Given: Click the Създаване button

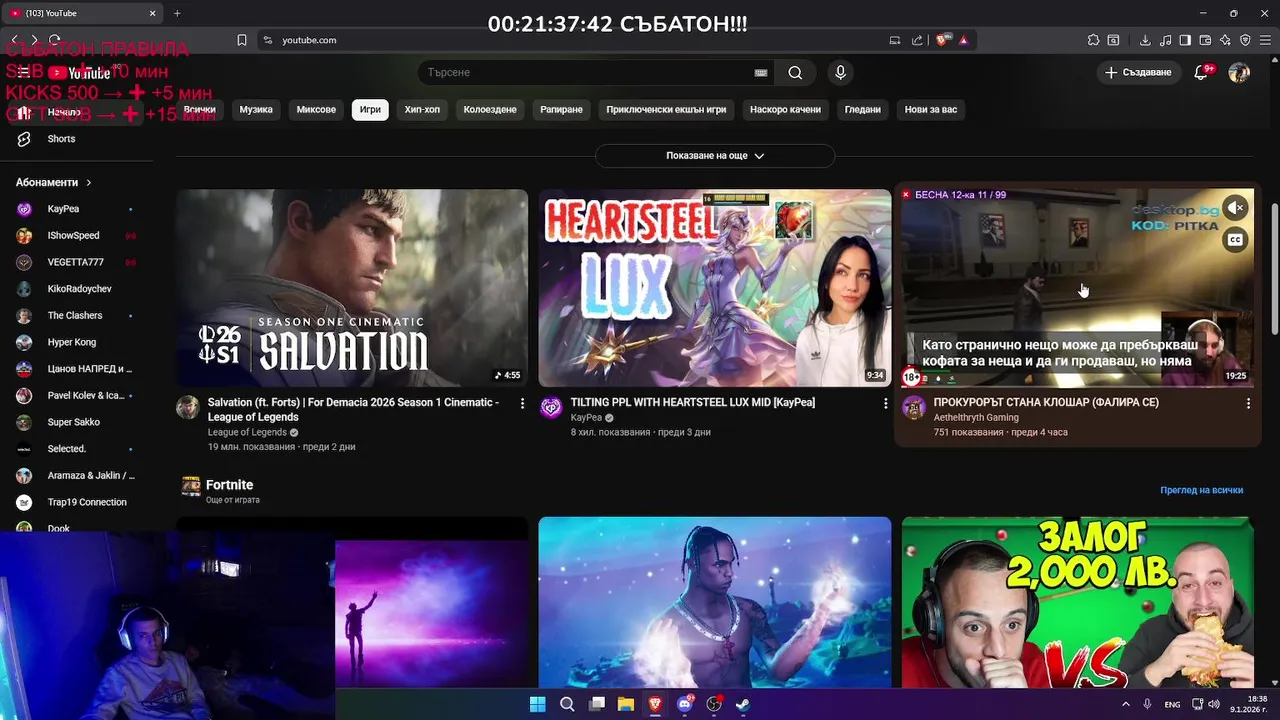Looking at the screenshot, I should tap(1138, 72).
